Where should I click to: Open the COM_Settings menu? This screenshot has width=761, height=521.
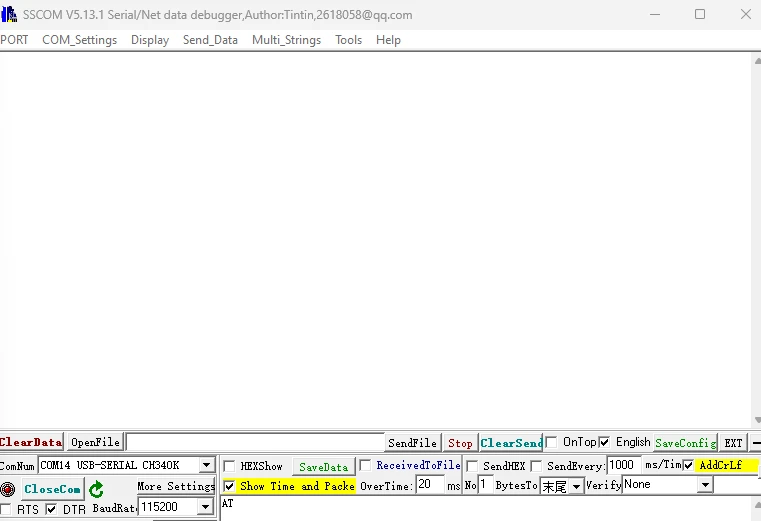(79, 40)
